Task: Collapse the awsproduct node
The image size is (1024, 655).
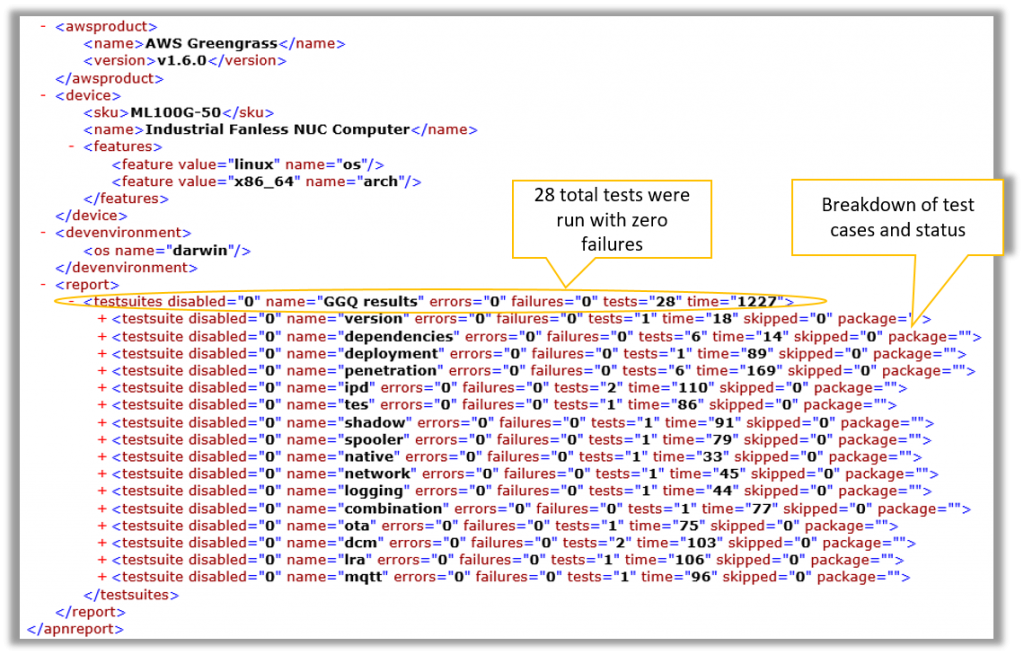Action: (43, 27)
